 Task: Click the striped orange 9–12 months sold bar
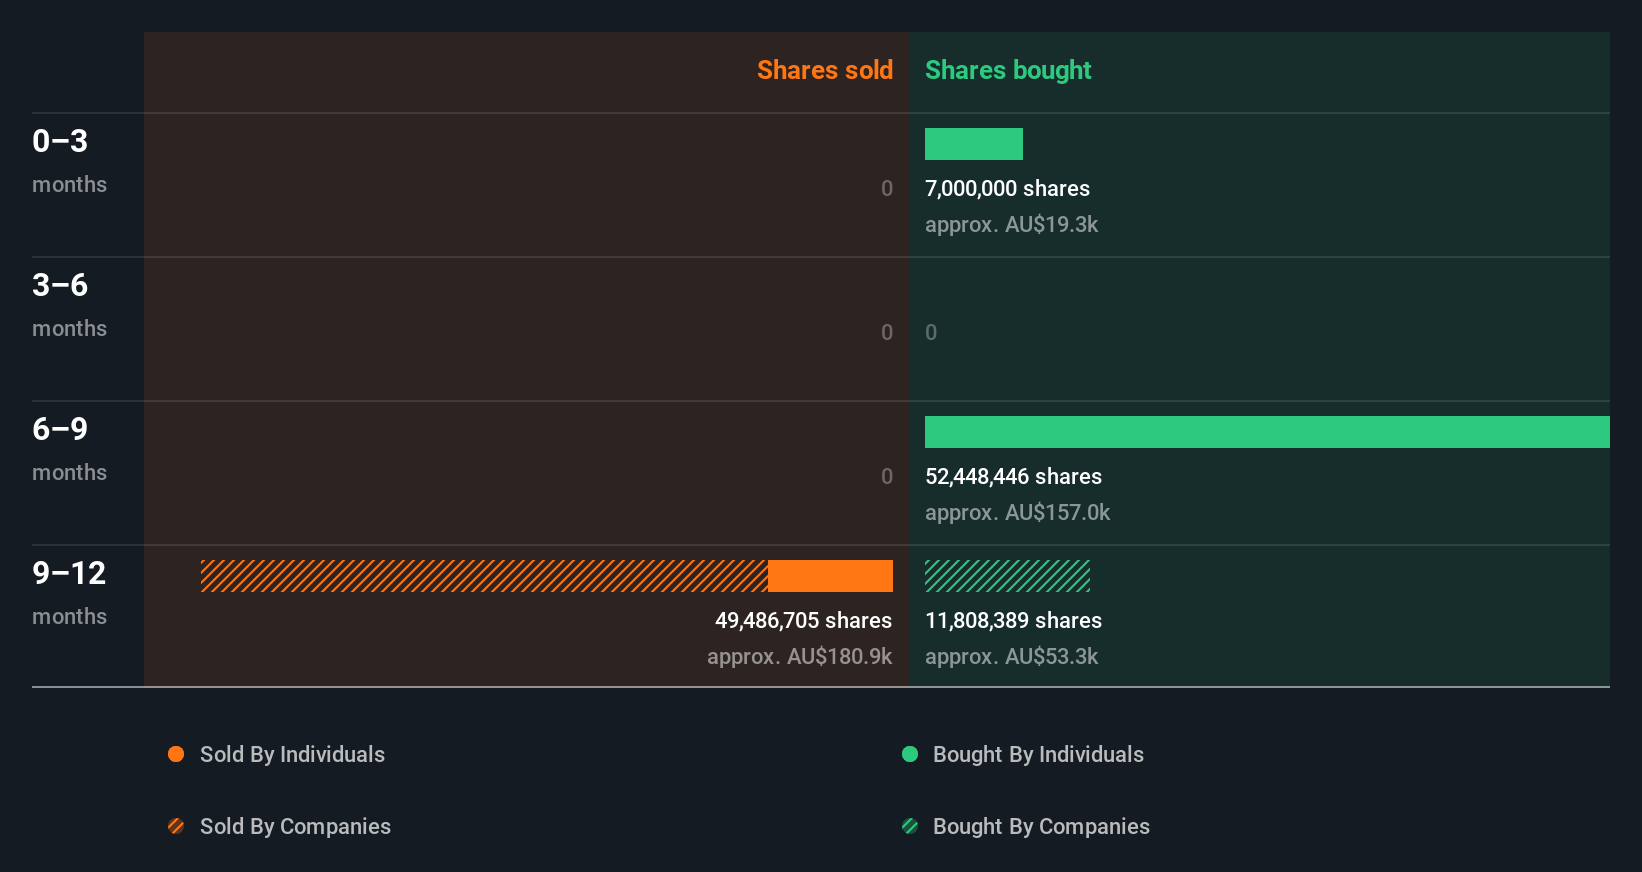click(x=484, y=576)
